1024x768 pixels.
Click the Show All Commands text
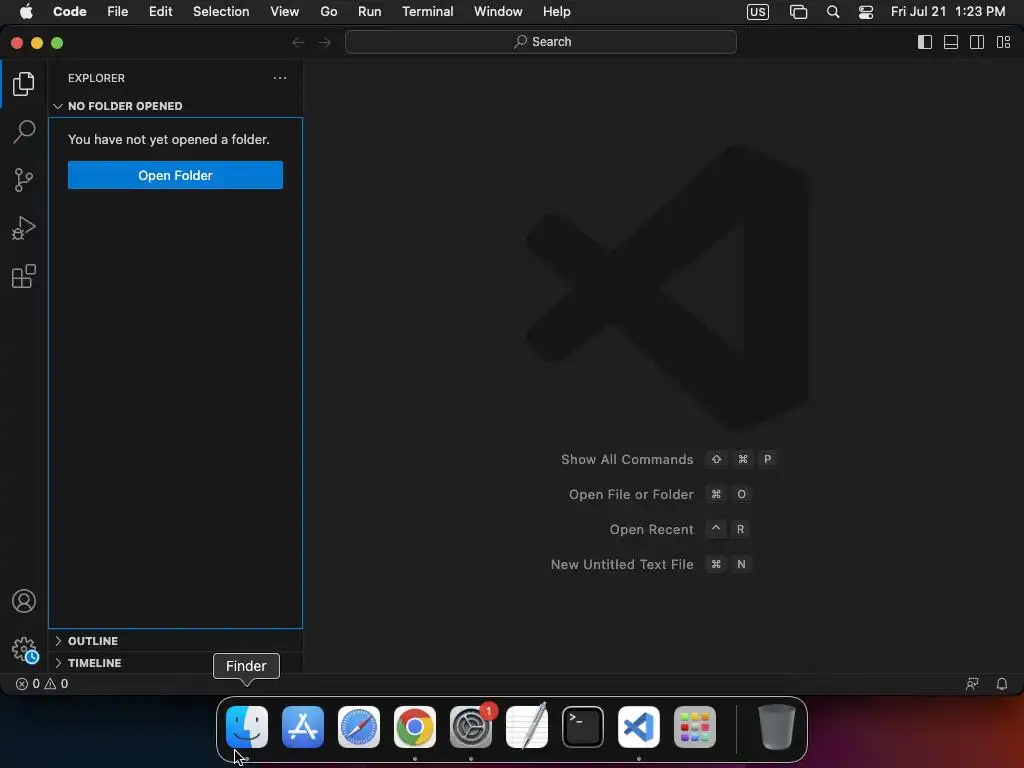627,459
